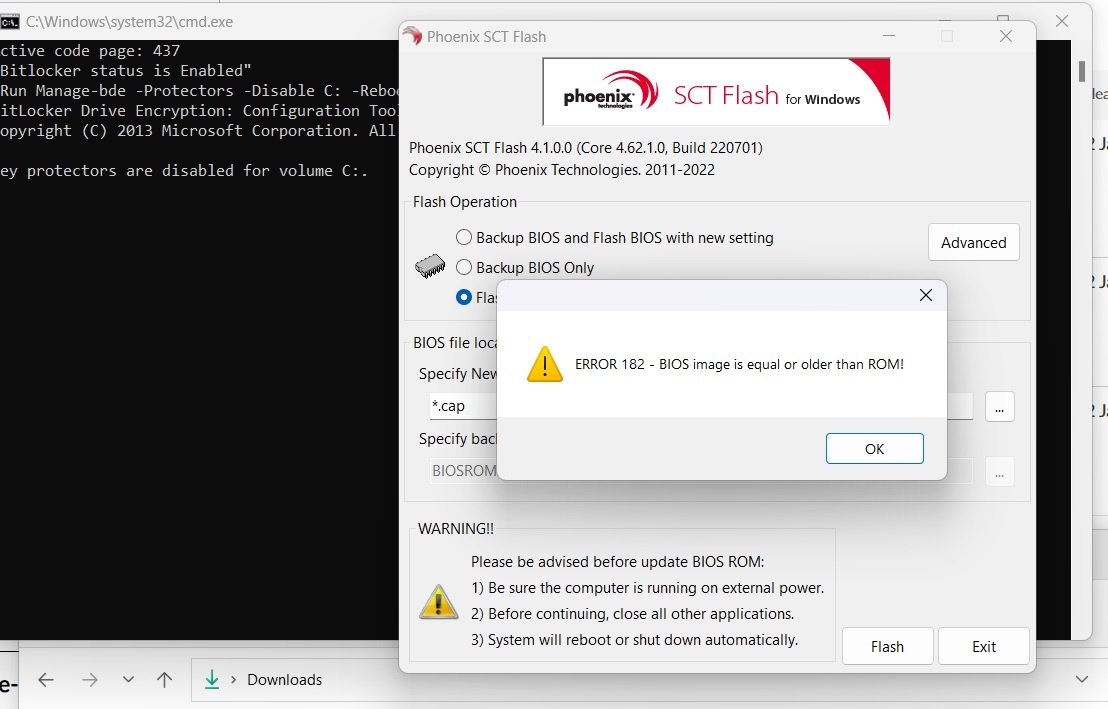Select Backup BIOS Only radio option
1108x709 pixels.
[464, 267]
